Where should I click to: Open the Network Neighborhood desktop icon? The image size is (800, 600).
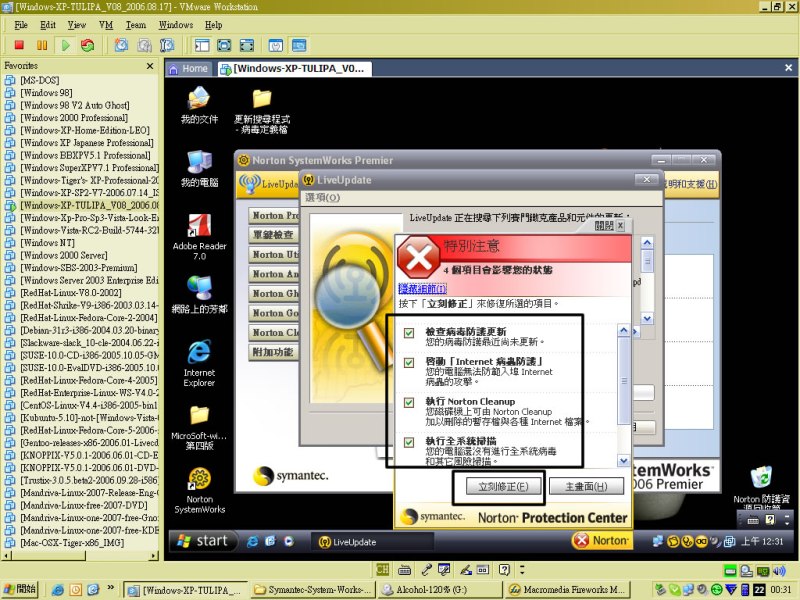point(199,294)
